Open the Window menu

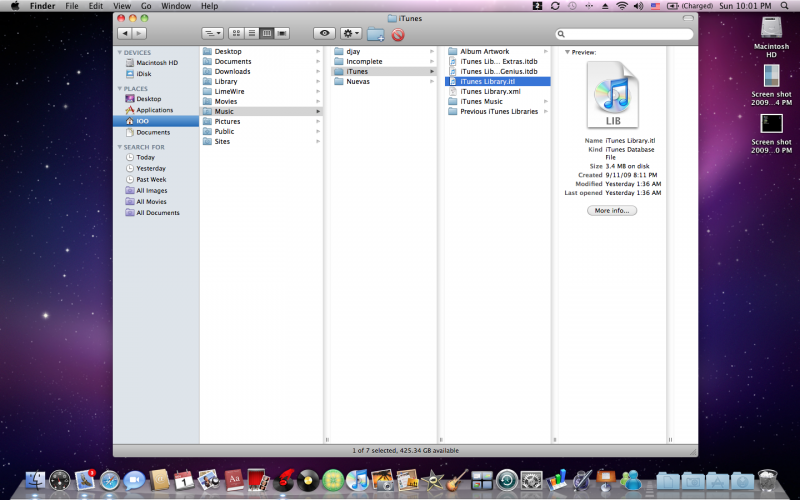tap(176, 6)
